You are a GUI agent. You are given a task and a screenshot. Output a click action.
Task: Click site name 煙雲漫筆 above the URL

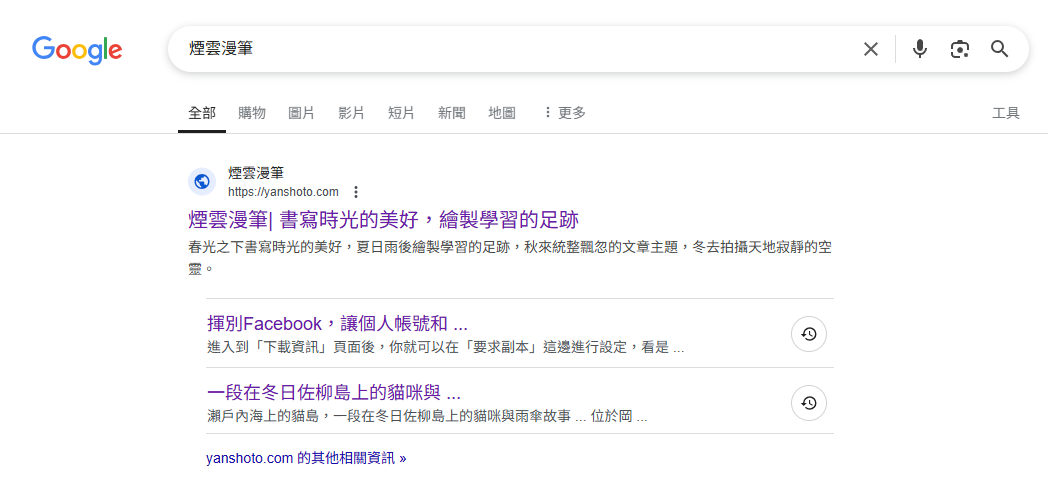[x=256, y=174]
